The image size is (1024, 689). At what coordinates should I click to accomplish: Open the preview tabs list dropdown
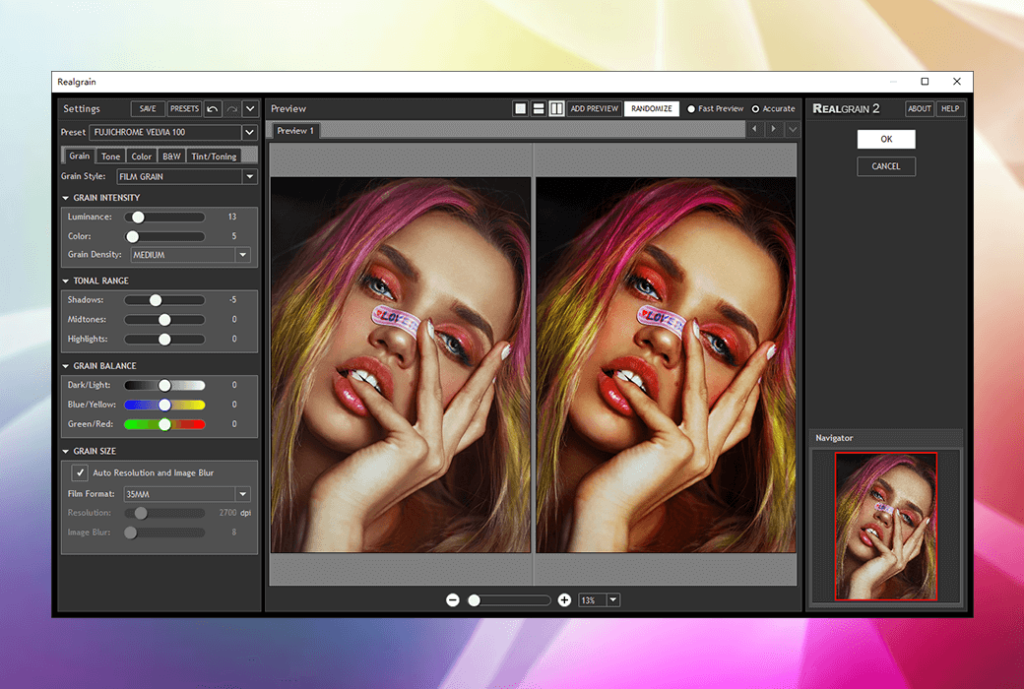[x=792, y=129]
